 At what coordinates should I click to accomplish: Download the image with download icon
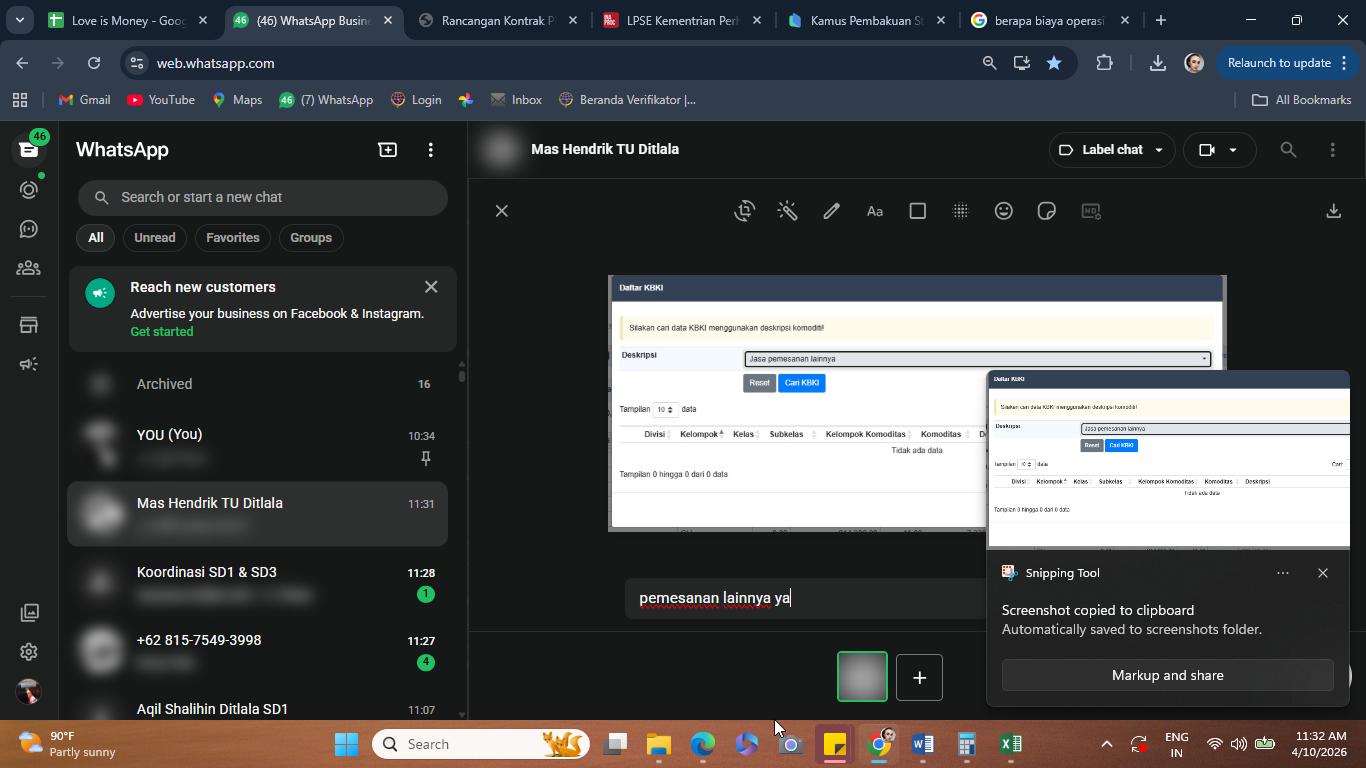(1333, 211)
